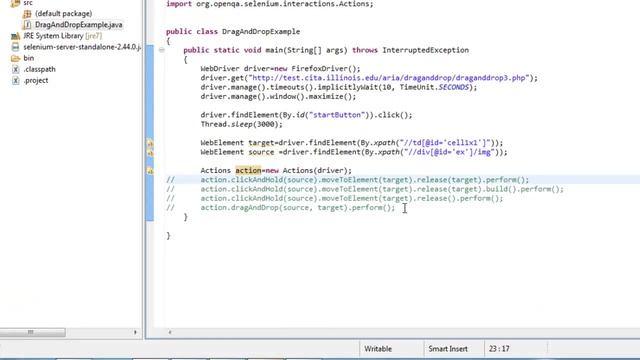Select the JRE System Library entry
640x360 pixels.
(x=62, y=36)
